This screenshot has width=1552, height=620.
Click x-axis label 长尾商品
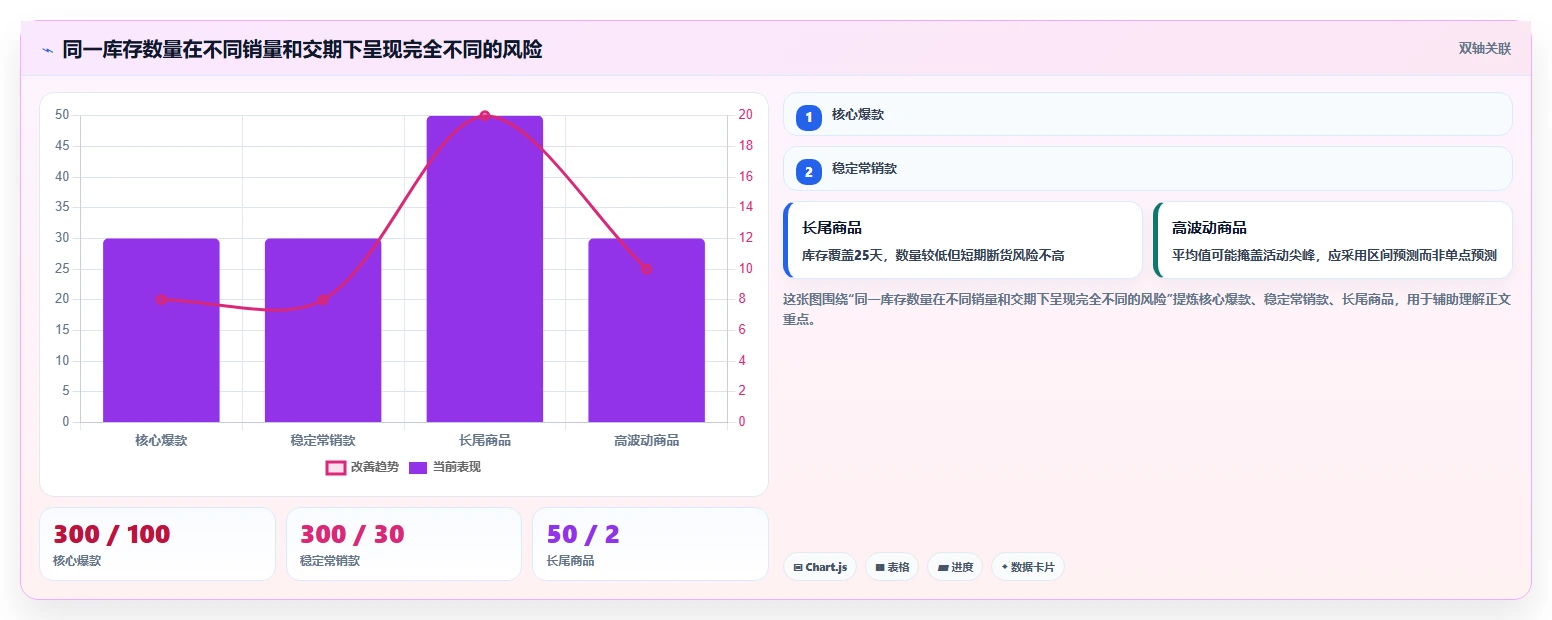point(485,440)
